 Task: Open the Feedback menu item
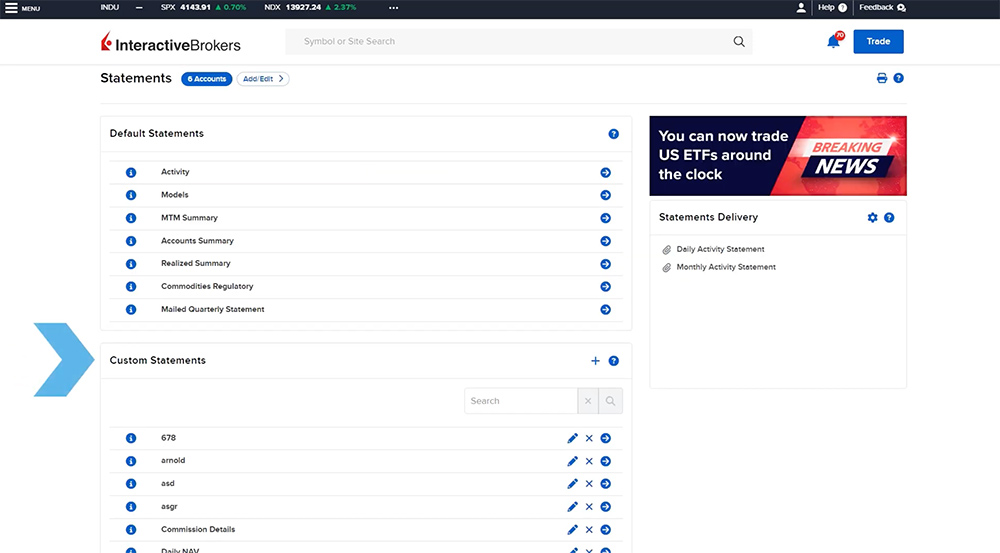point(882,8)
